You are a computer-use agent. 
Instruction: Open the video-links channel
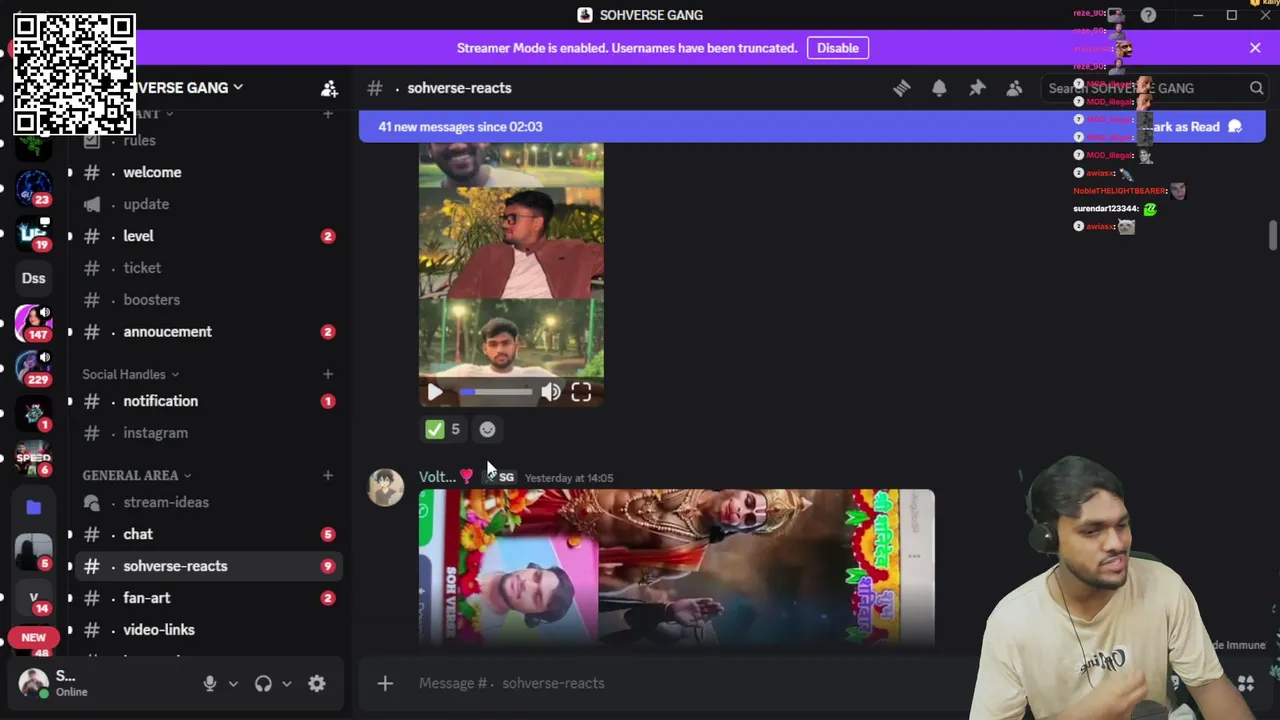pyautogui.click(x=207, y=630)
